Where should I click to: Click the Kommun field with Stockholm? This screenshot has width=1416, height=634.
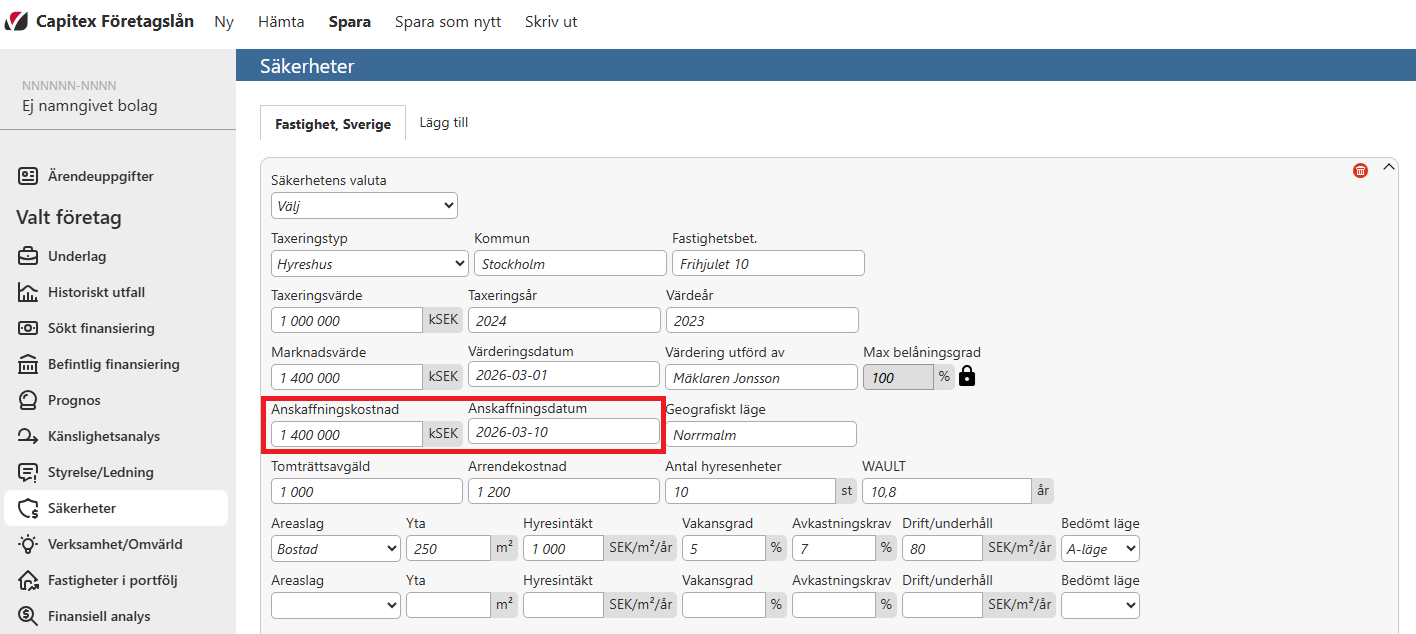point(570,263)
